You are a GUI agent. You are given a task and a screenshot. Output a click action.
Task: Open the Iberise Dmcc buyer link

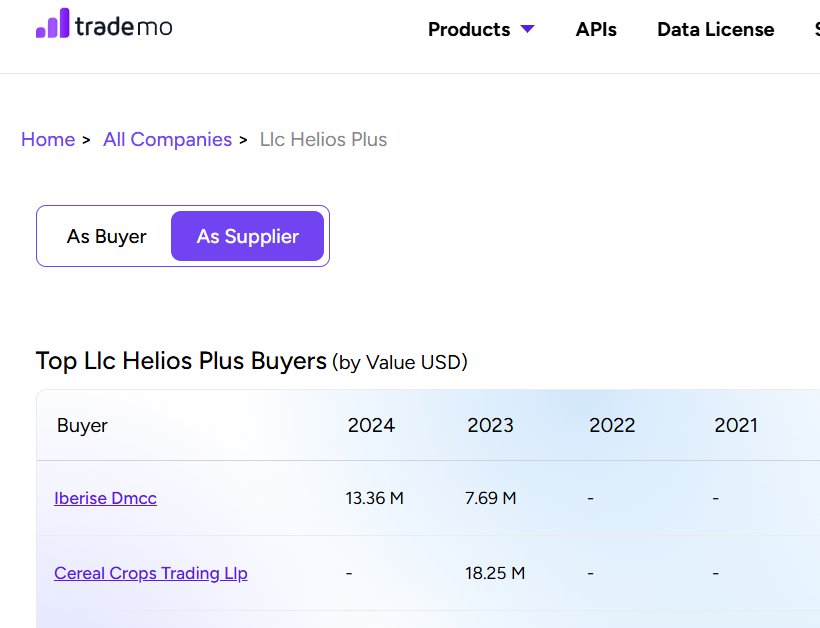point(106,498)
